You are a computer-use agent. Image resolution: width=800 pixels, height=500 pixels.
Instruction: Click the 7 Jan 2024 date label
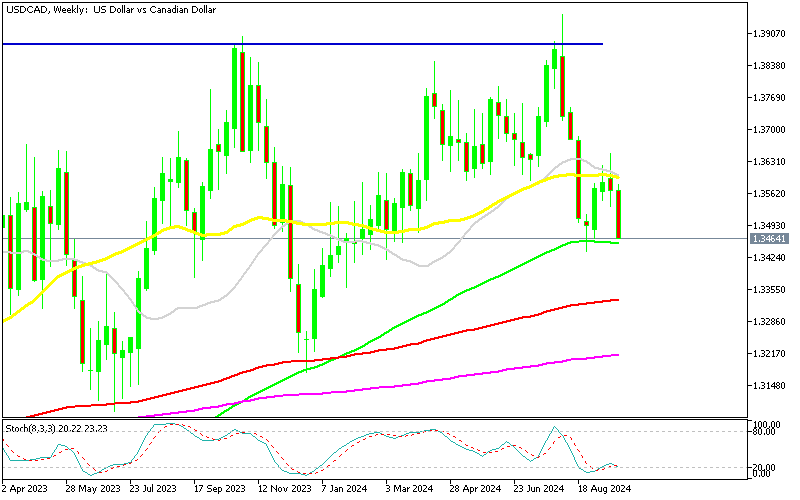click(x=344, y=489)
